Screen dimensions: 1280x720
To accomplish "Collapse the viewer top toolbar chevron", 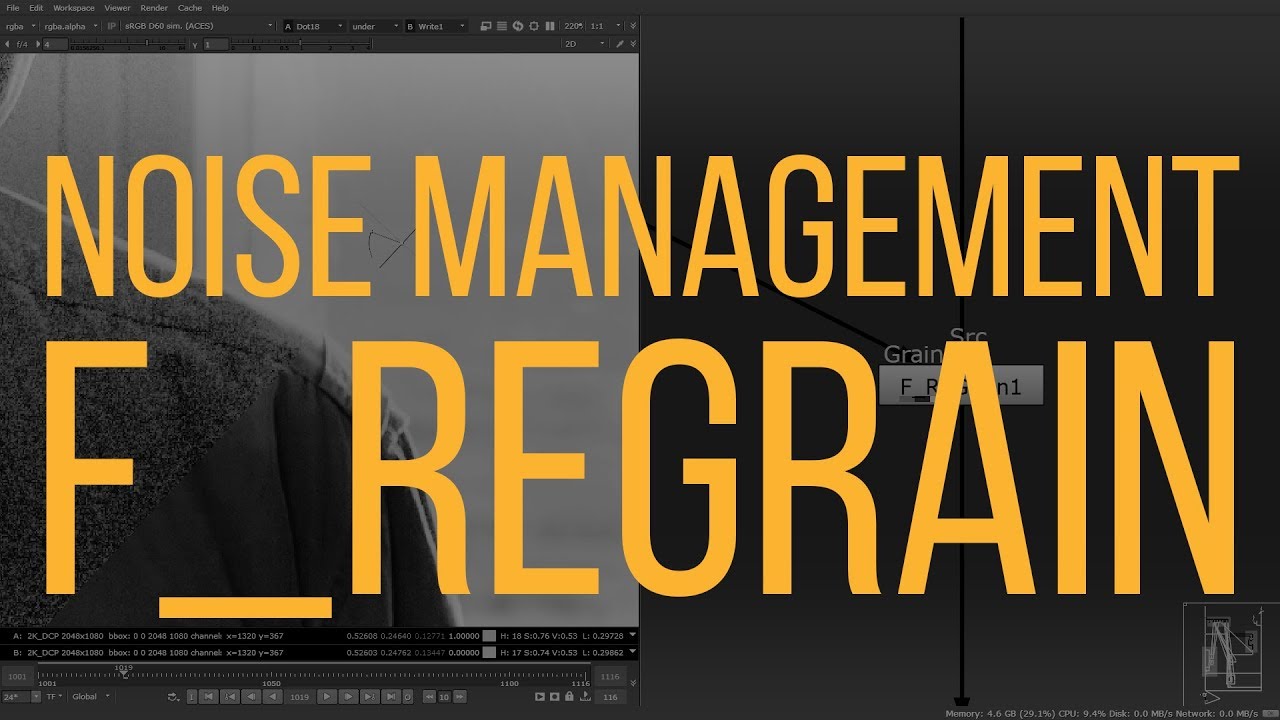I will [x=633, y=26].
